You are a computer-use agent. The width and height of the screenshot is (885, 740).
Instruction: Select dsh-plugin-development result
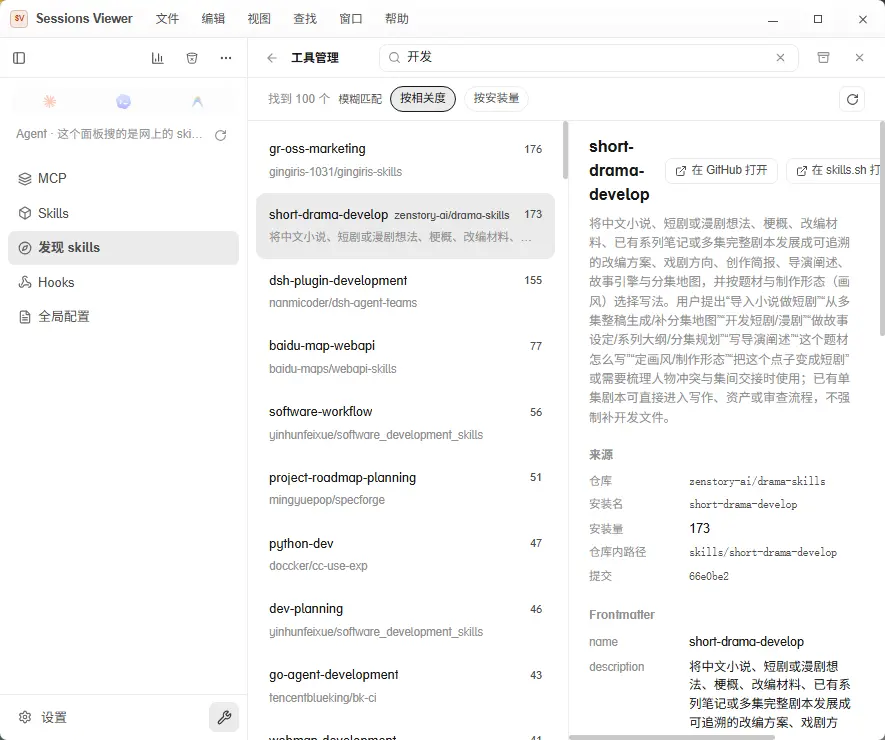pyautogui.click(x=405, y=292)
